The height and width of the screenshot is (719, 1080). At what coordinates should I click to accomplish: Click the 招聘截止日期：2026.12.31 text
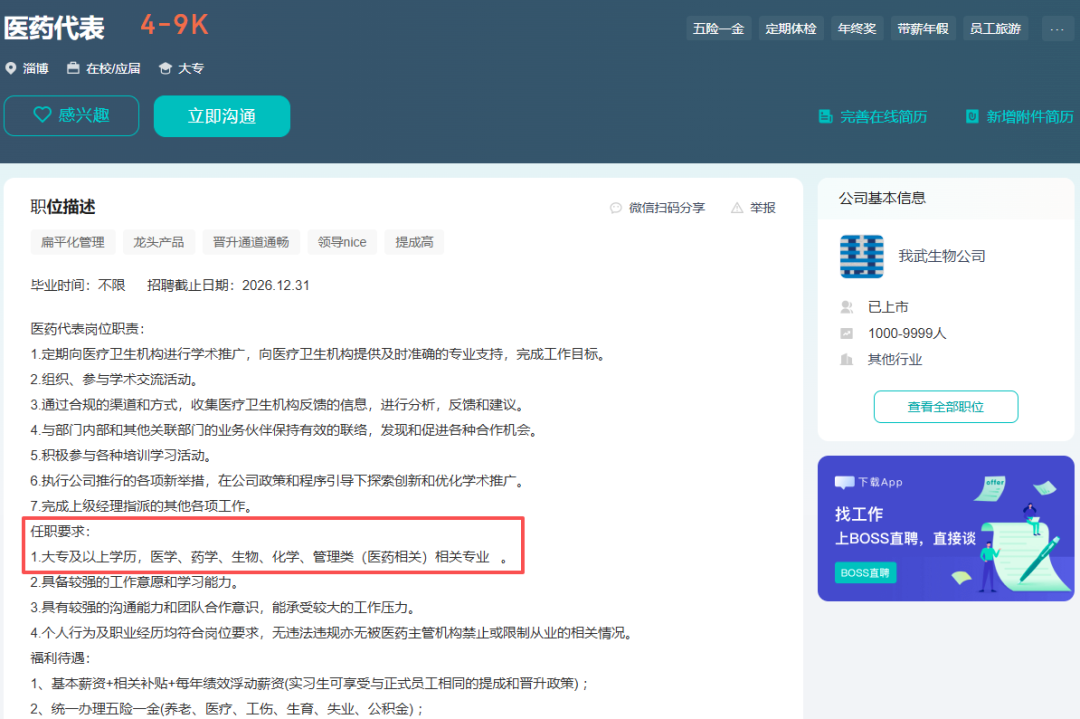[228, 285]
